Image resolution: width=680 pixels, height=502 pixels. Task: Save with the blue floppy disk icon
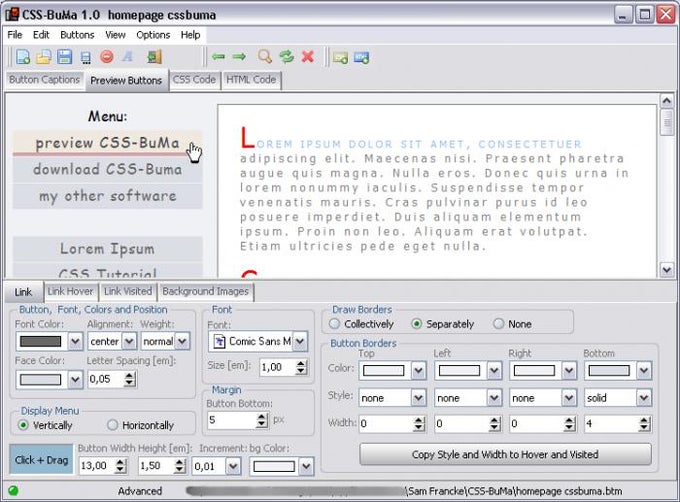65,57
